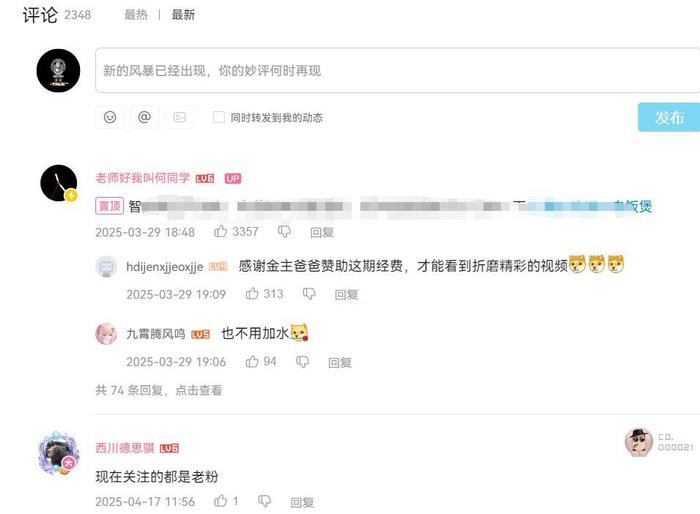
Task: Click the @ mention icon
Action: 144,117
